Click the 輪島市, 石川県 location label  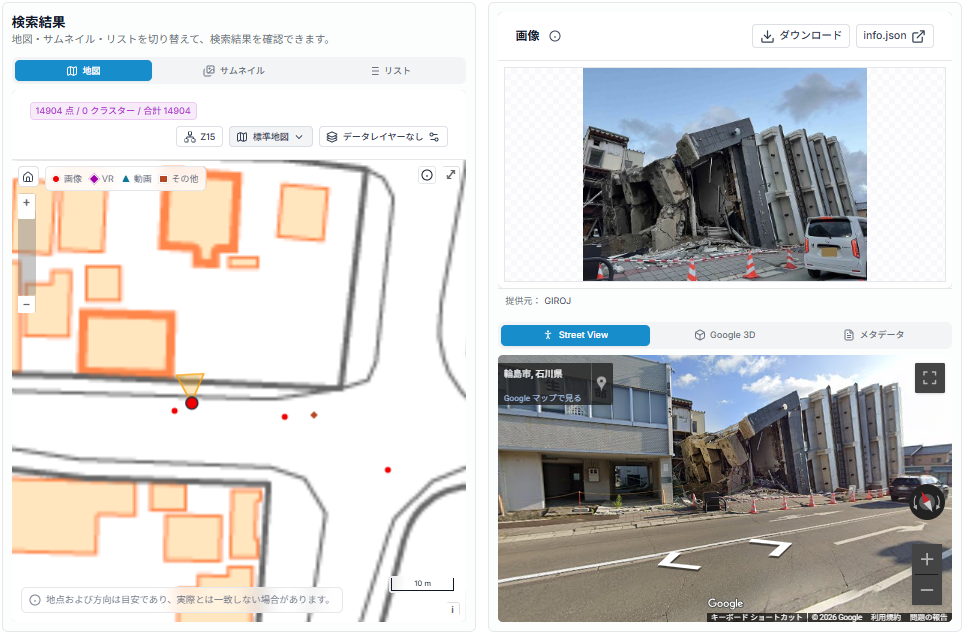pos(533,374)
